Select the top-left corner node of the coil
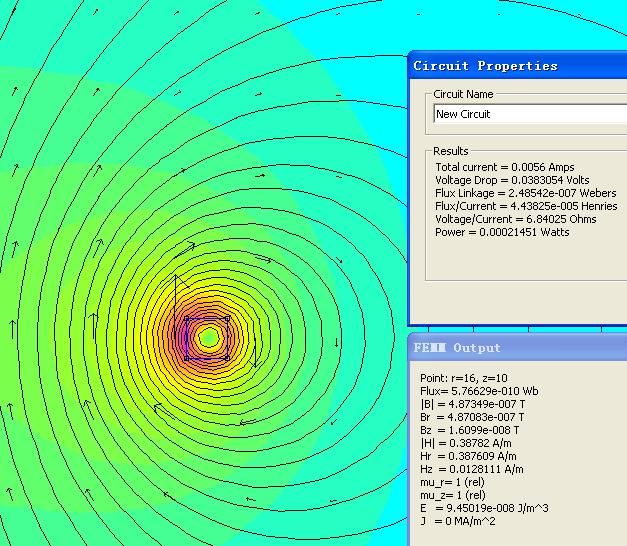Screen dimensions: 627x546 [187, 319]
